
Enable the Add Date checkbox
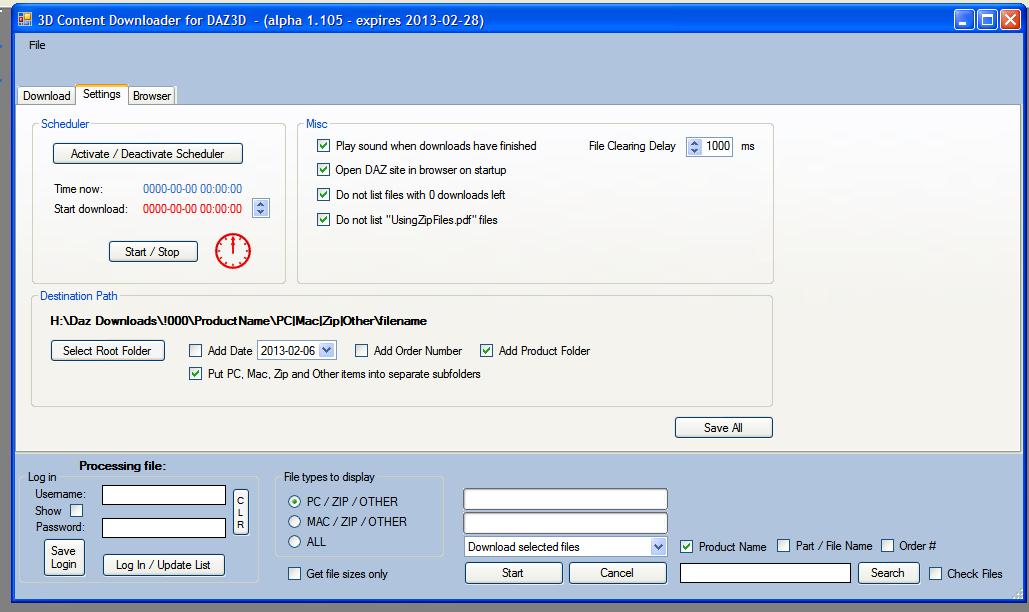pyautogui.click(x=195, y=351)
